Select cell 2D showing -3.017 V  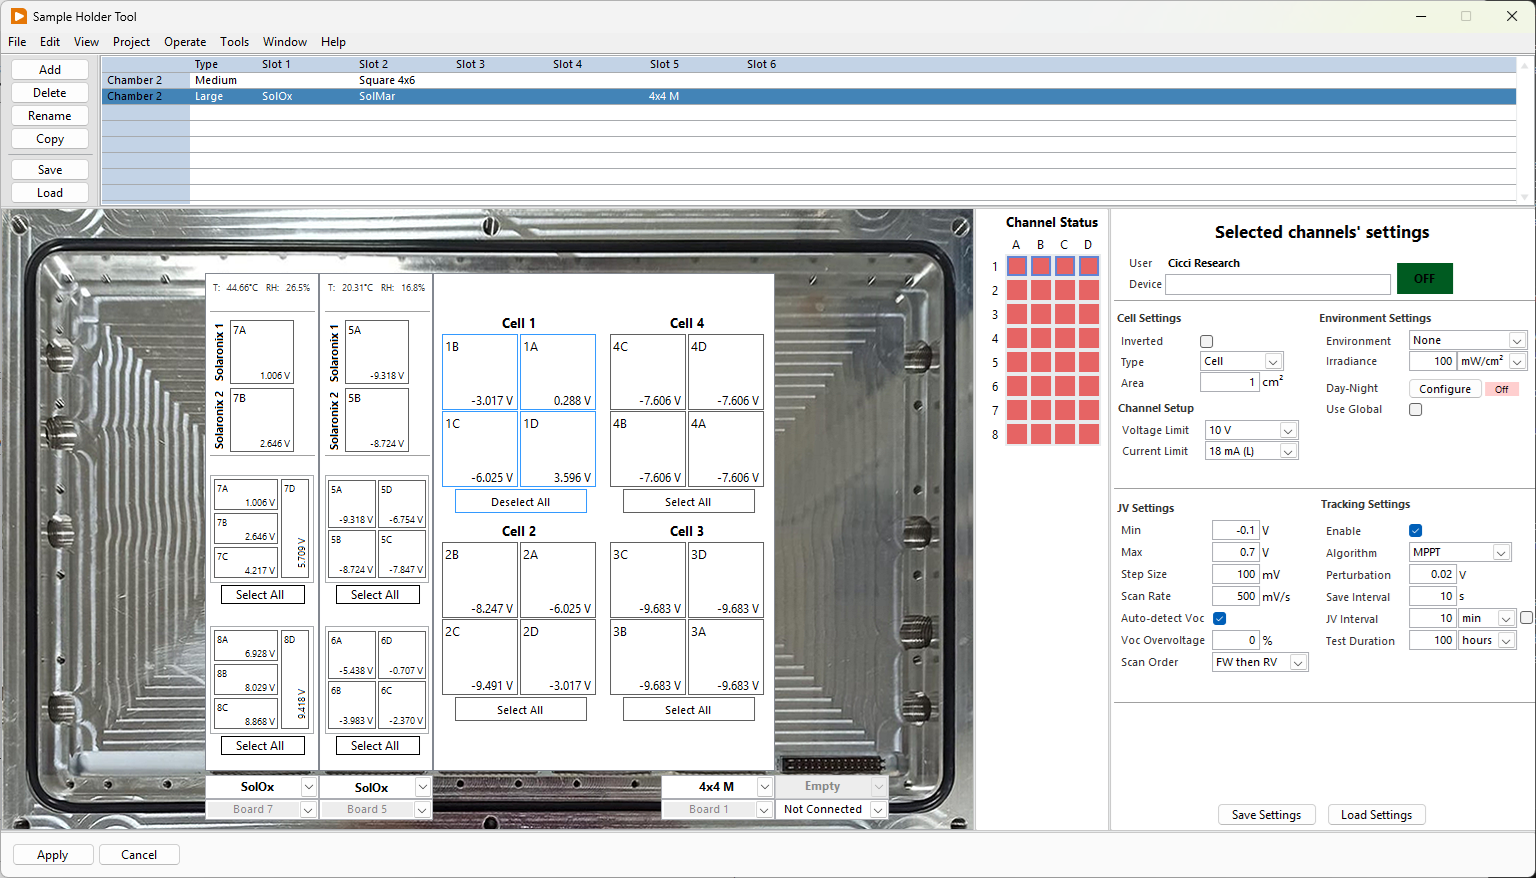point(558,657)
